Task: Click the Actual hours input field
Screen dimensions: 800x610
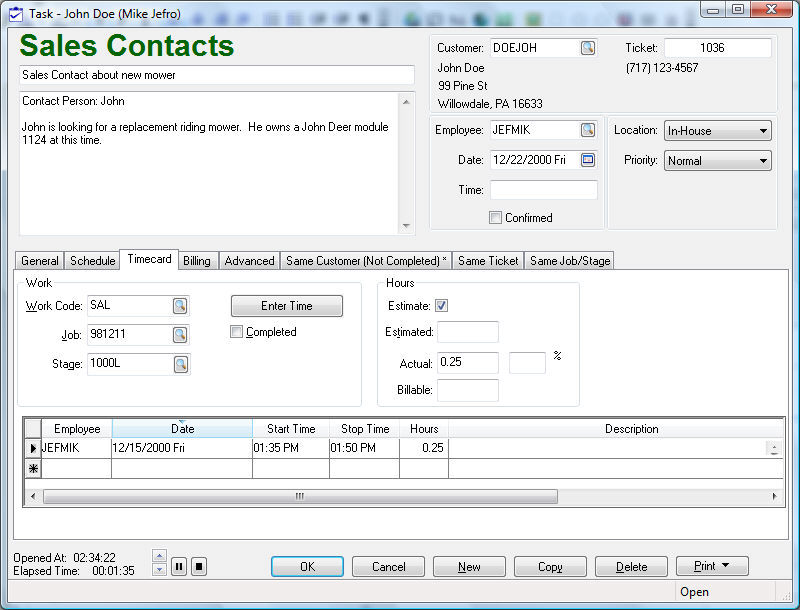Action: click(x=467, y=363)
